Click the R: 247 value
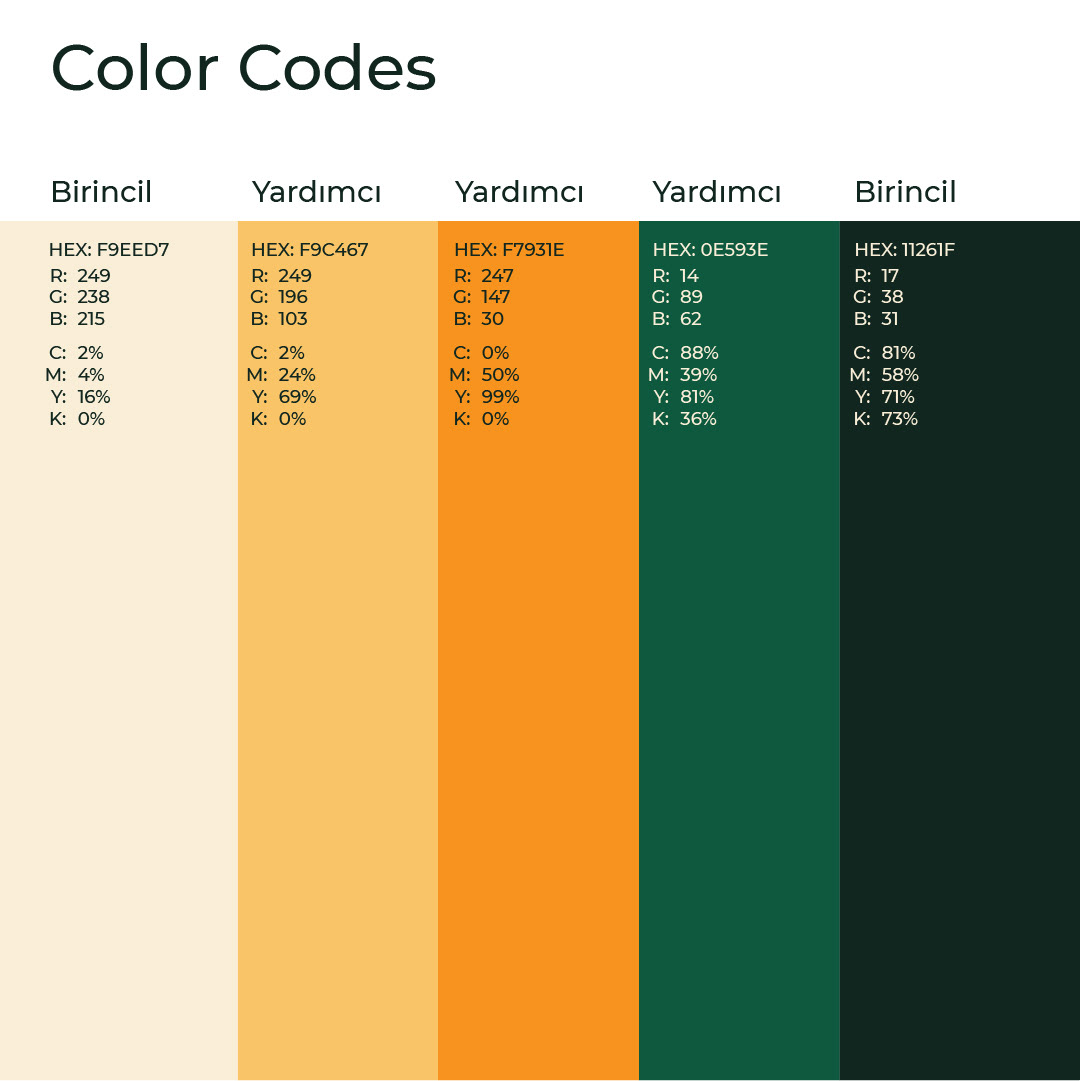 pos(484,276)
